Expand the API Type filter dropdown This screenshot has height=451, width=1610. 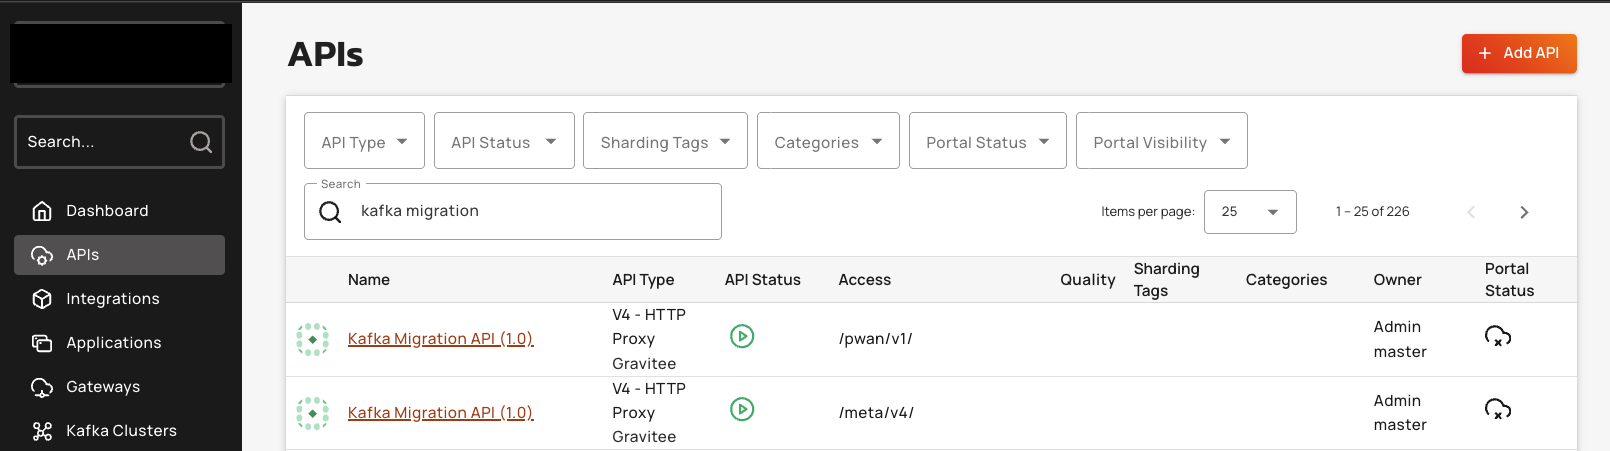(x=364, y=141)
